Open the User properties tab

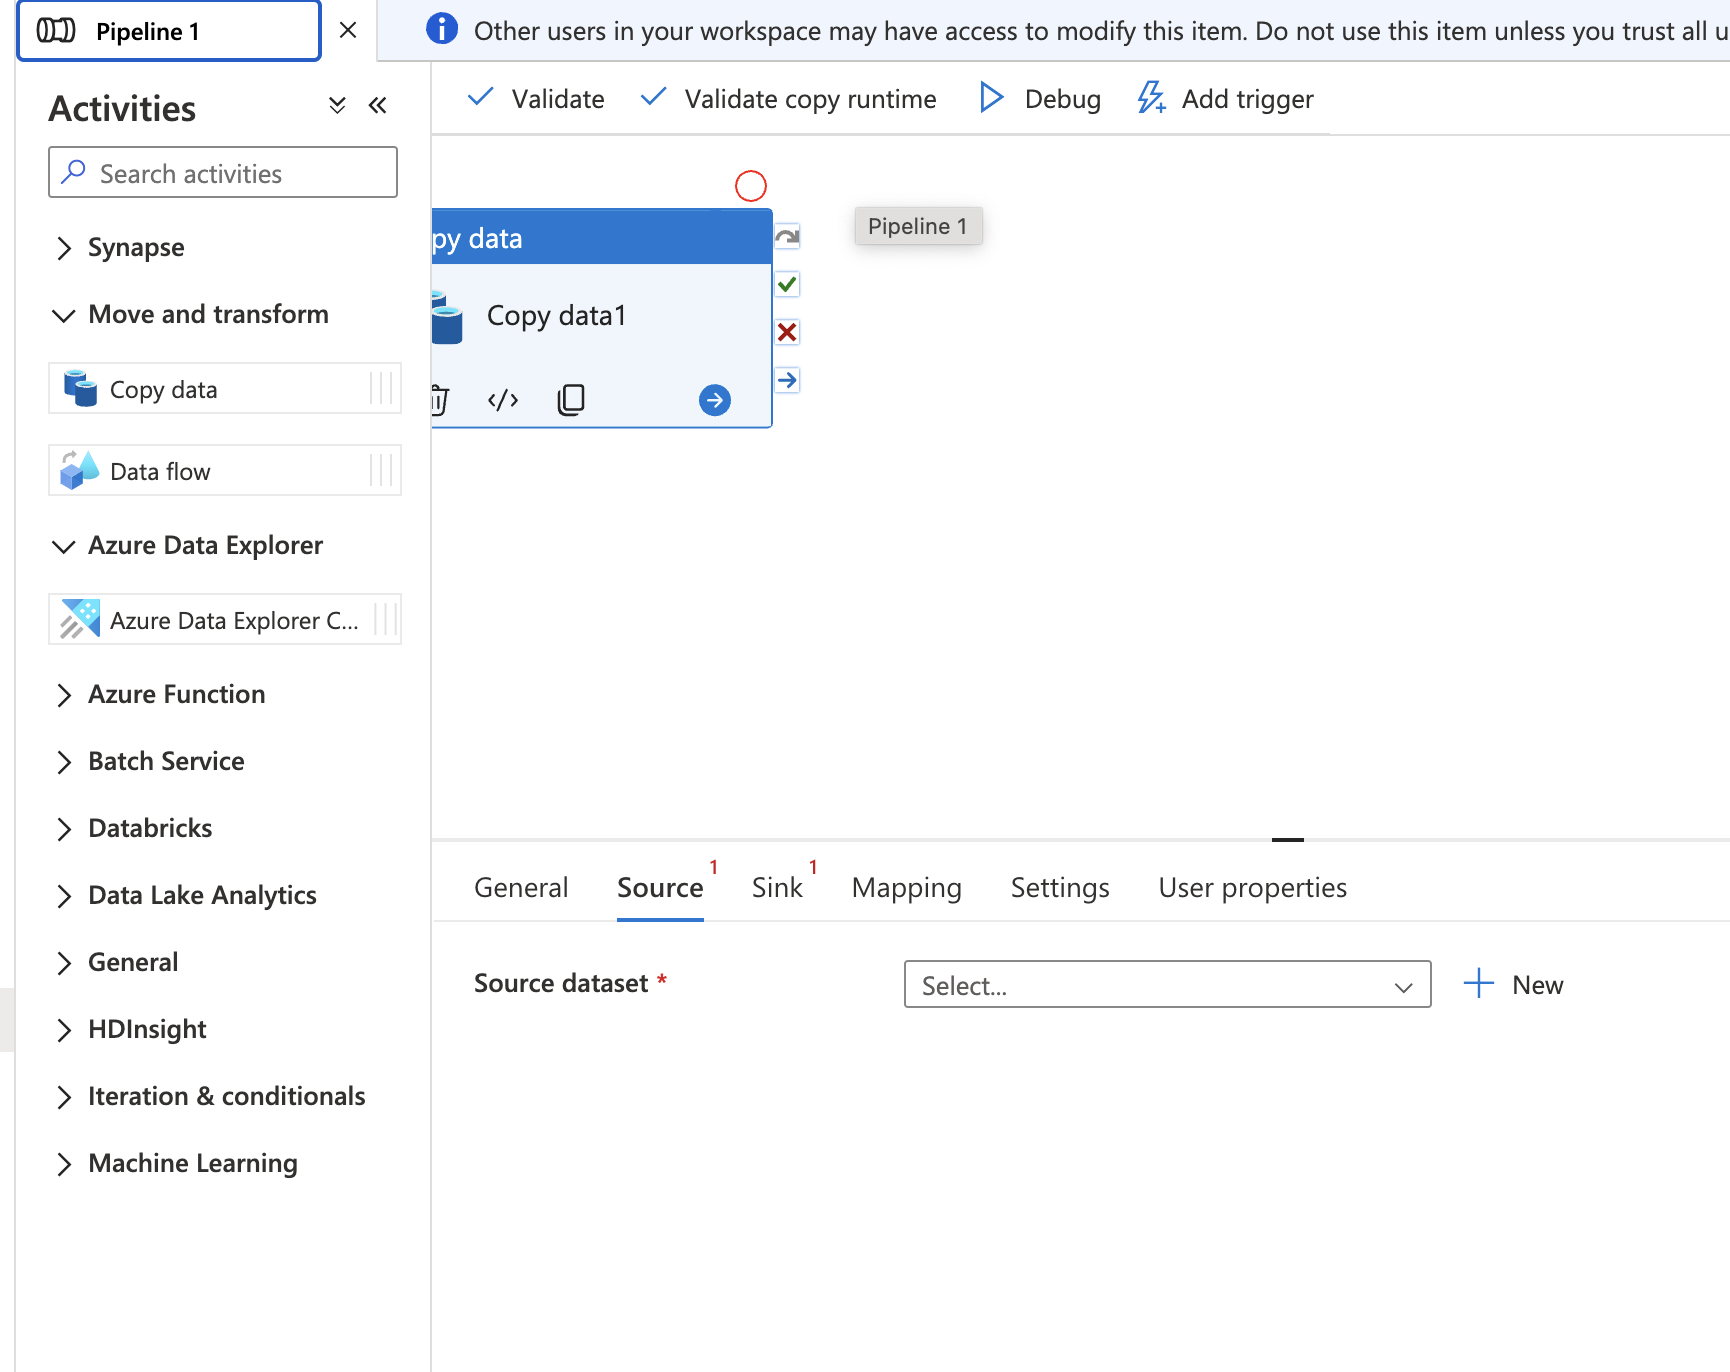[1253, 888]
